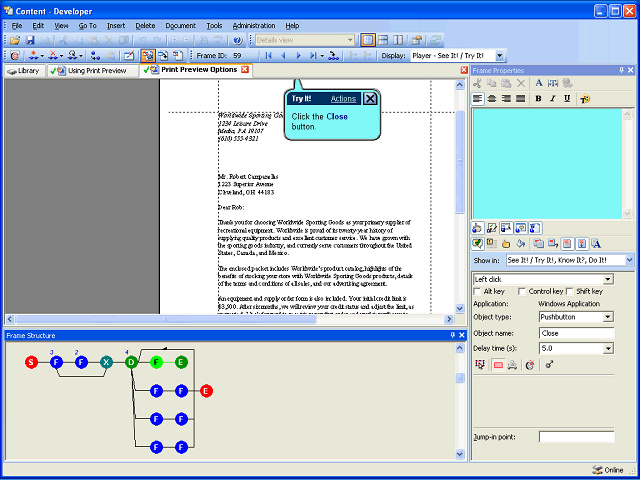Click the blue letter A font icon
Screen dimensions: 640x480
click(x=539, y=83)
